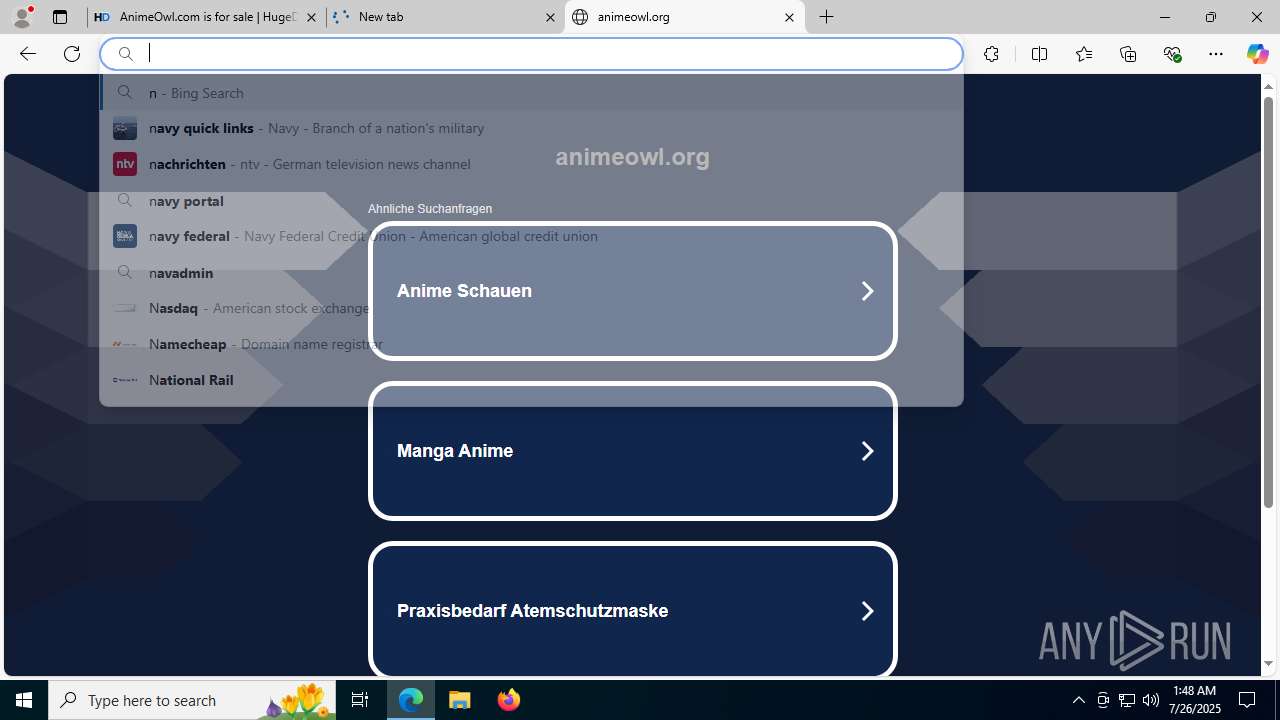Click the vertical scrollbar thumb
Viewport: 1280px width, 720px height.
click(x=1268, y=300)
